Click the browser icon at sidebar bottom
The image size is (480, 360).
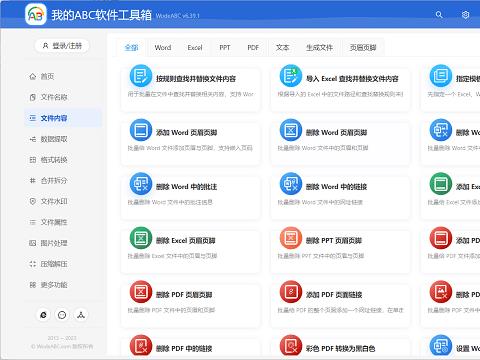(x=43, y=315)
